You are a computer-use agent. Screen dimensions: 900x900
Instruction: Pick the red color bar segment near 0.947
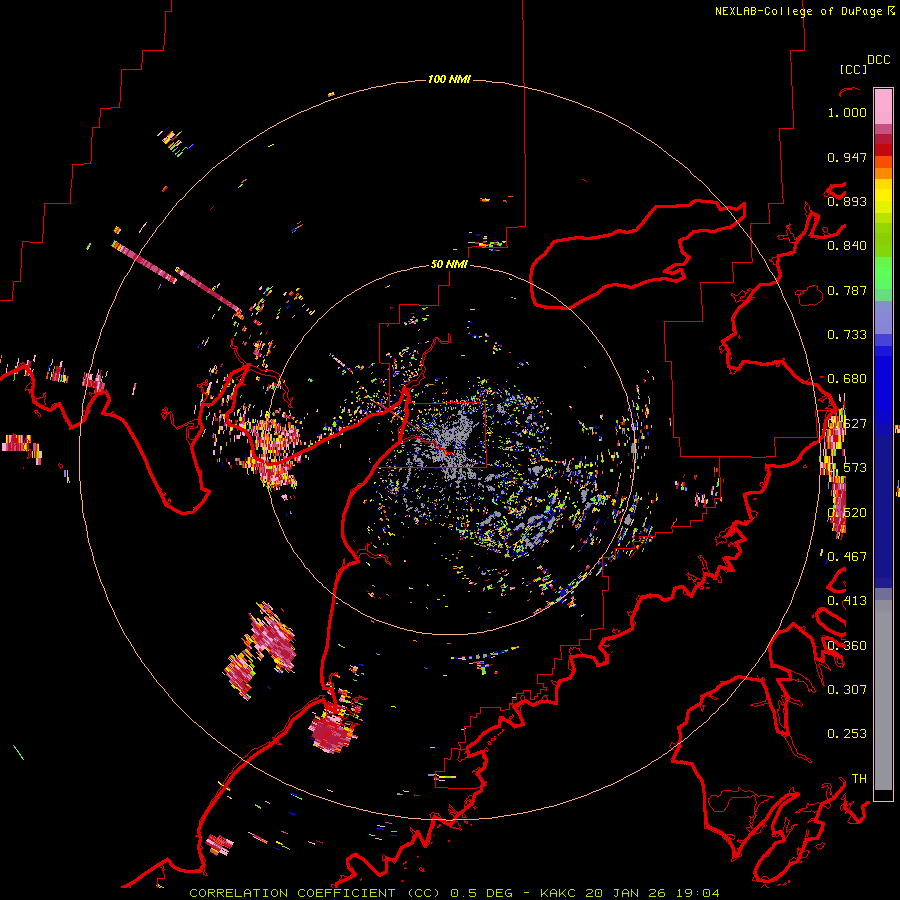(x=883, y=150)
